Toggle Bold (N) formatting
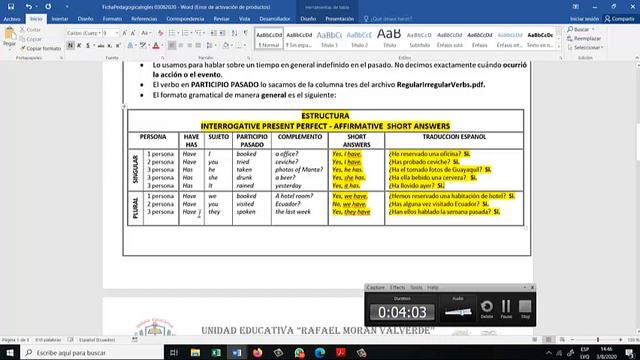This screenshot has width=640, height=360. 71,46
